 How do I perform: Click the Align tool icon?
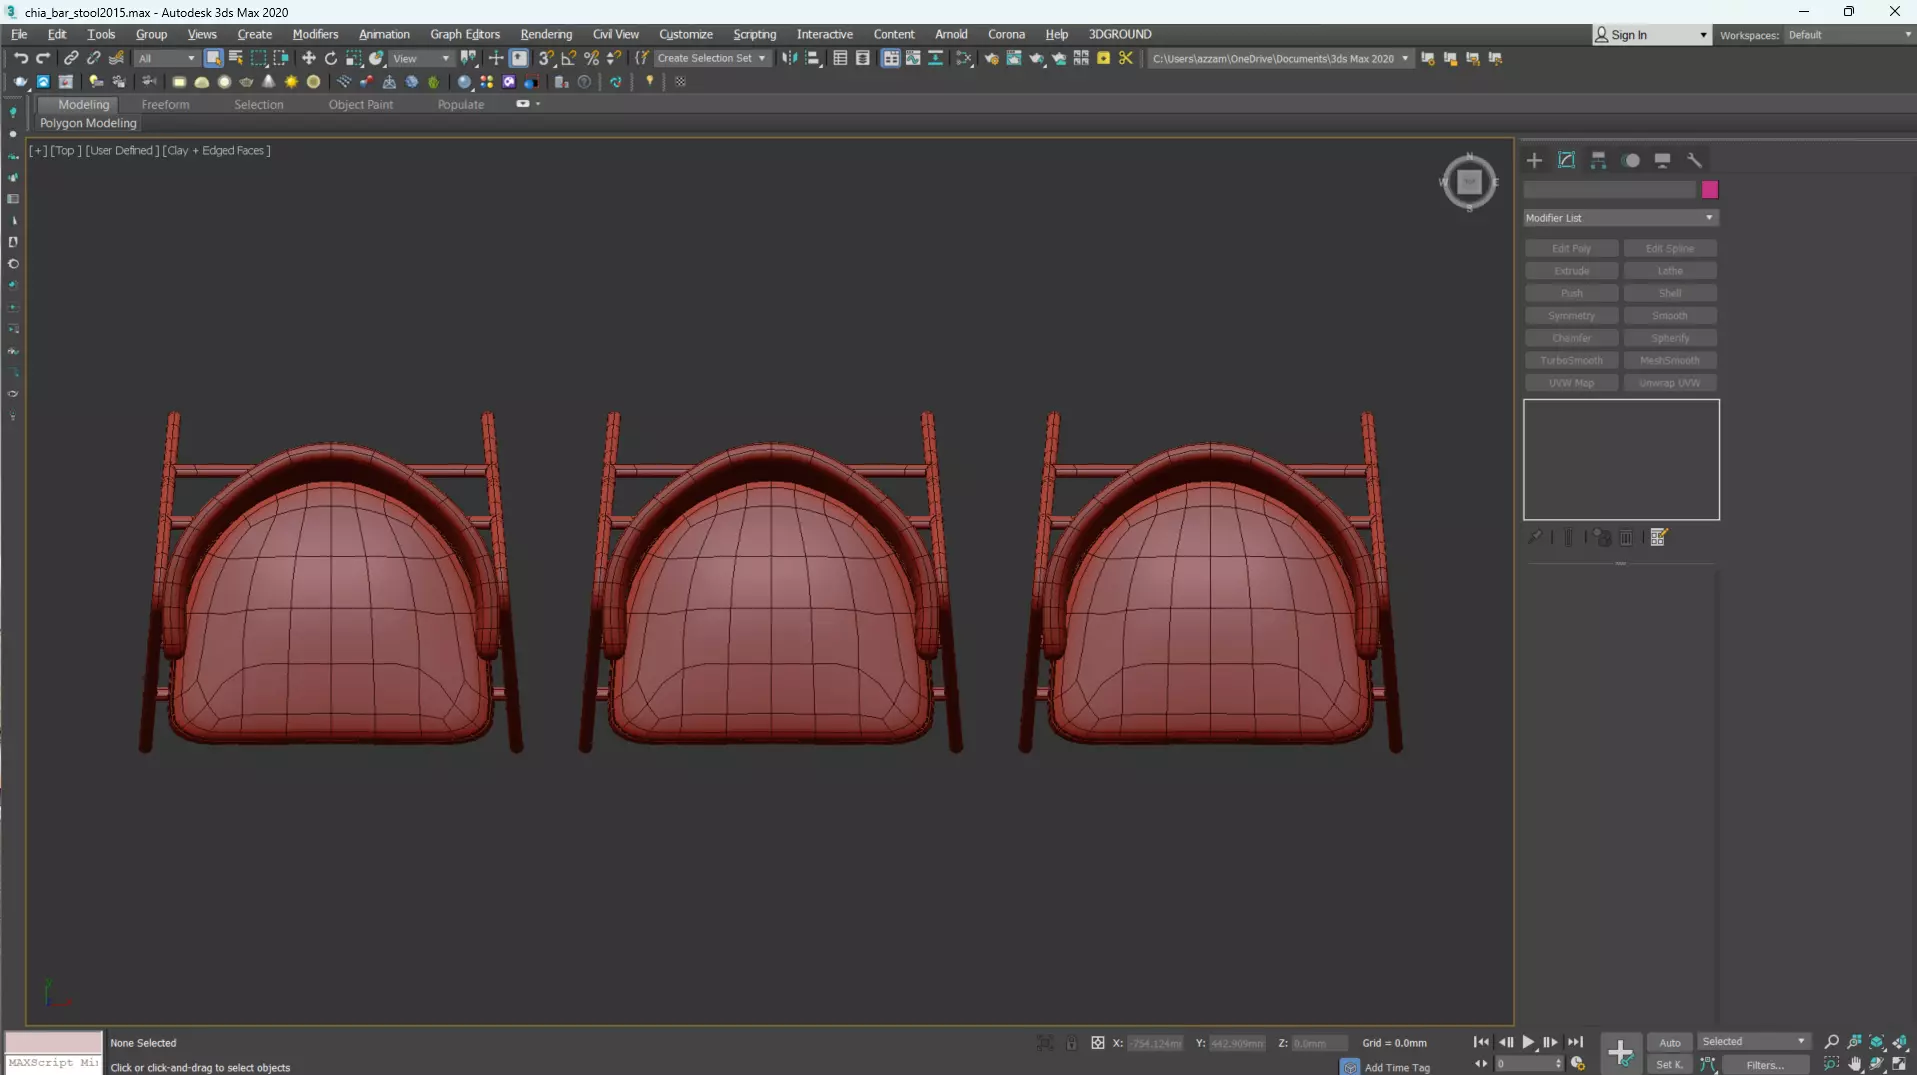coord(813,58)
